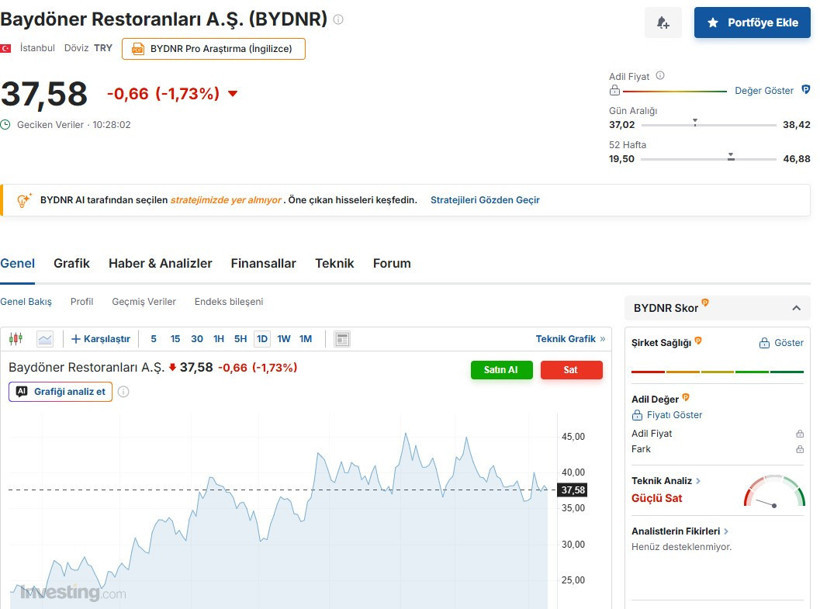Click Fiyatı Göster link
Image resolution: width=820 pixels, height=609 pixels.
click(x=667, y=415)
